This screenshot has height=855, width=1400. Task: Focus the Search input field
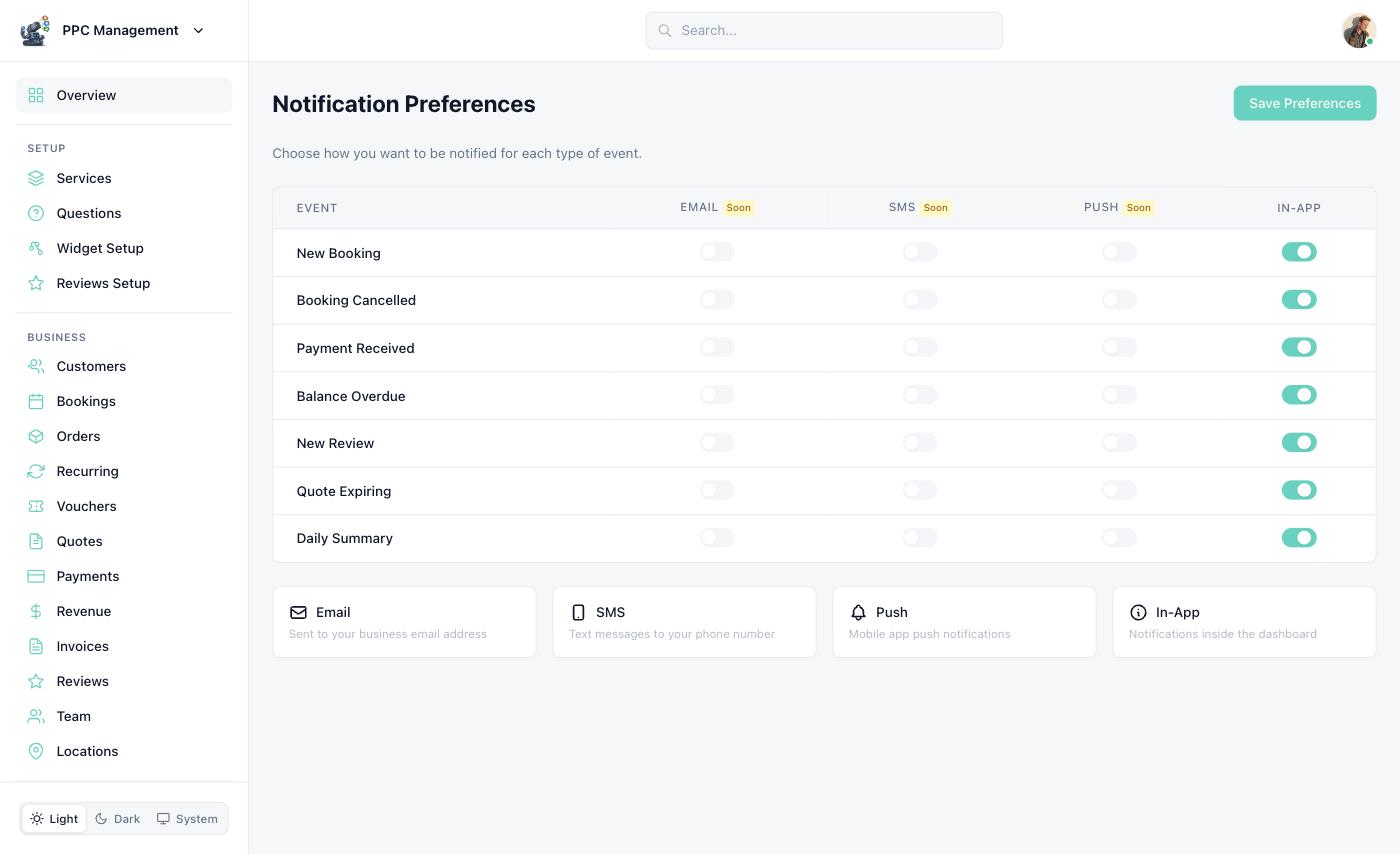tap(824, 31)
